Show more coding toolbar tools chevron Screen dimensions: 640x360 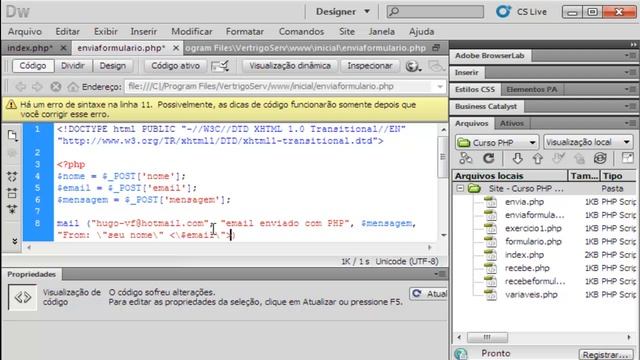click(14, 241)
